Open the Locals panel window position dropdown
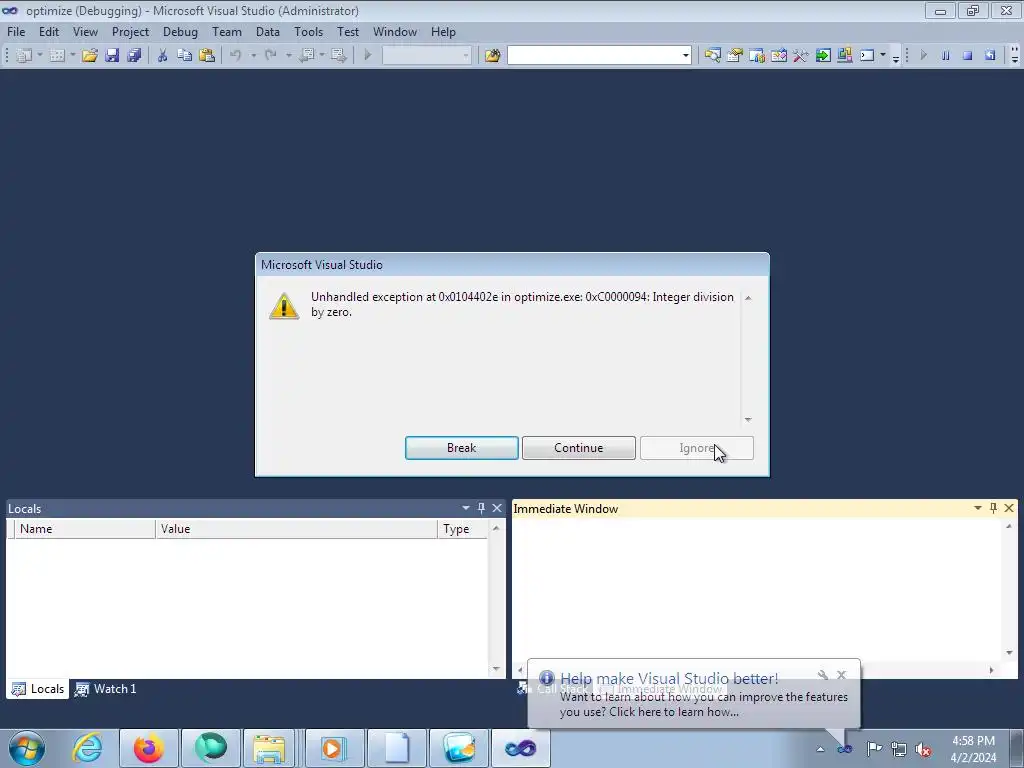Viewport: 1024px width, 768px height. pos(466,508)
